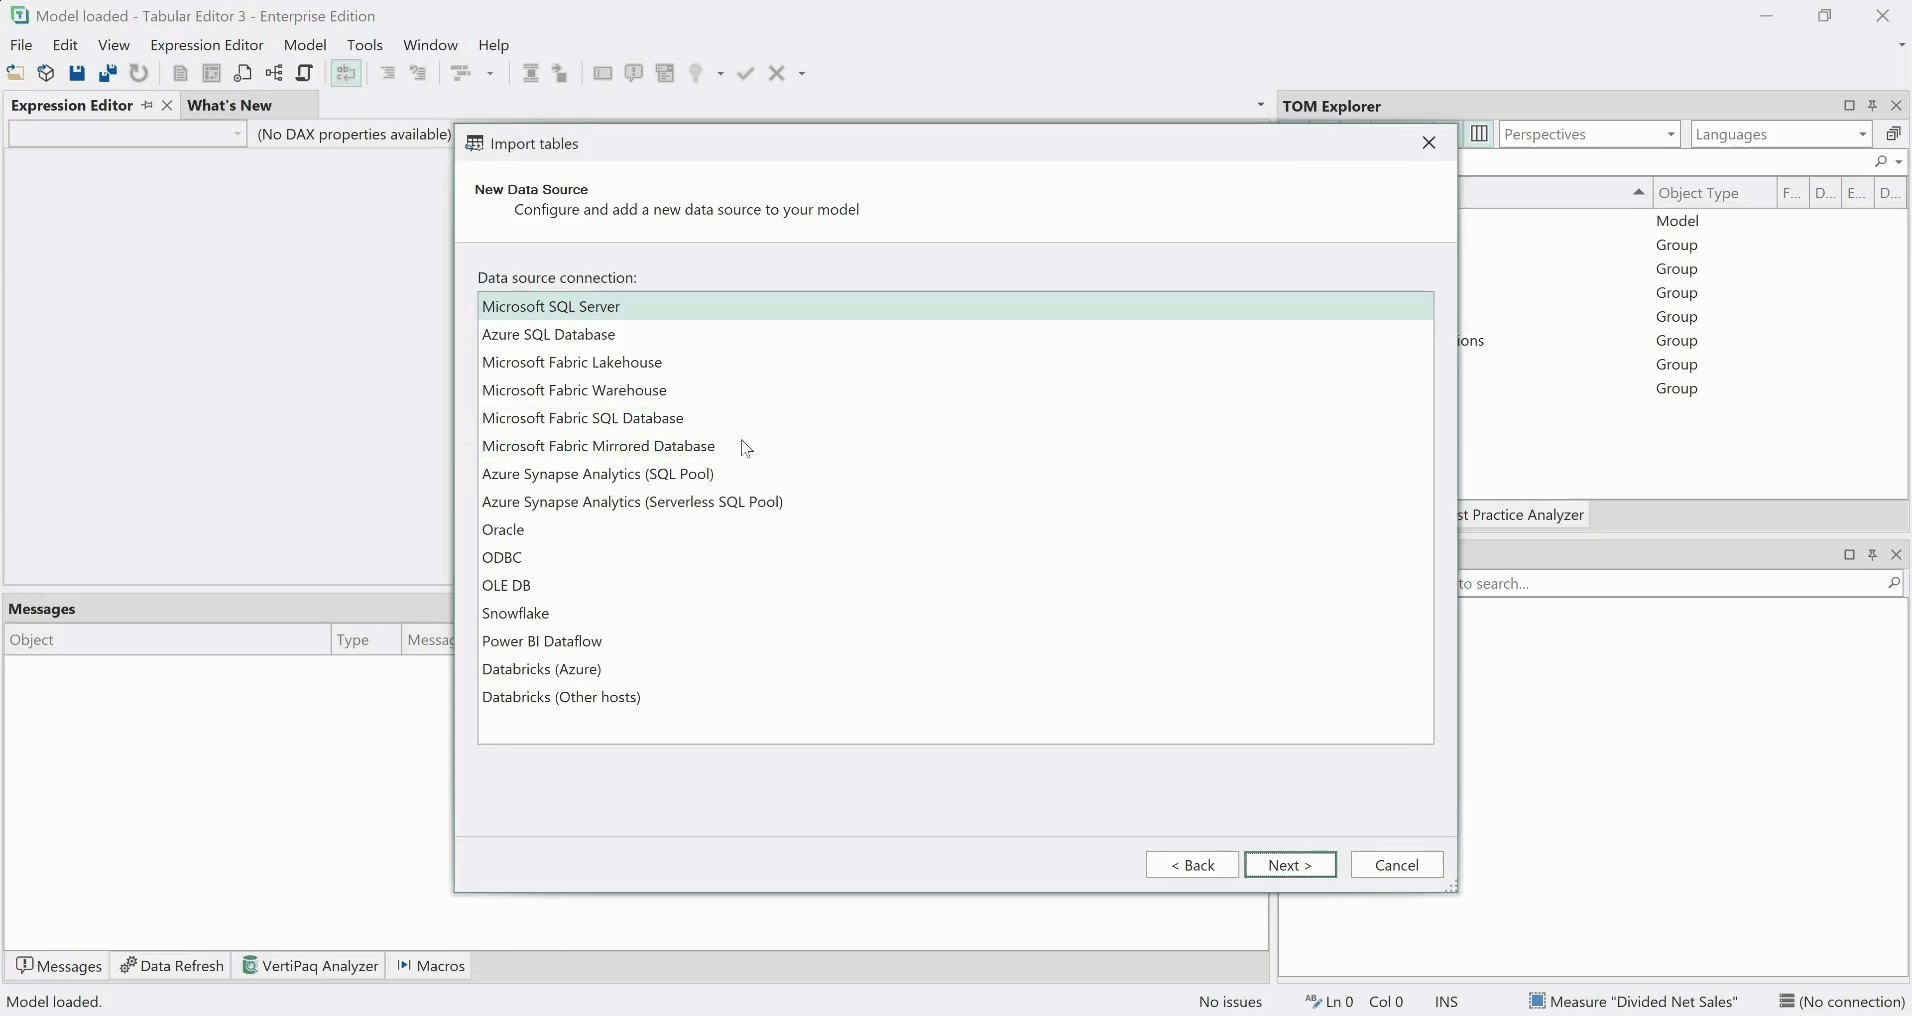
Task: Click the Save All double-disk icon
Action: tap(108, 73)
